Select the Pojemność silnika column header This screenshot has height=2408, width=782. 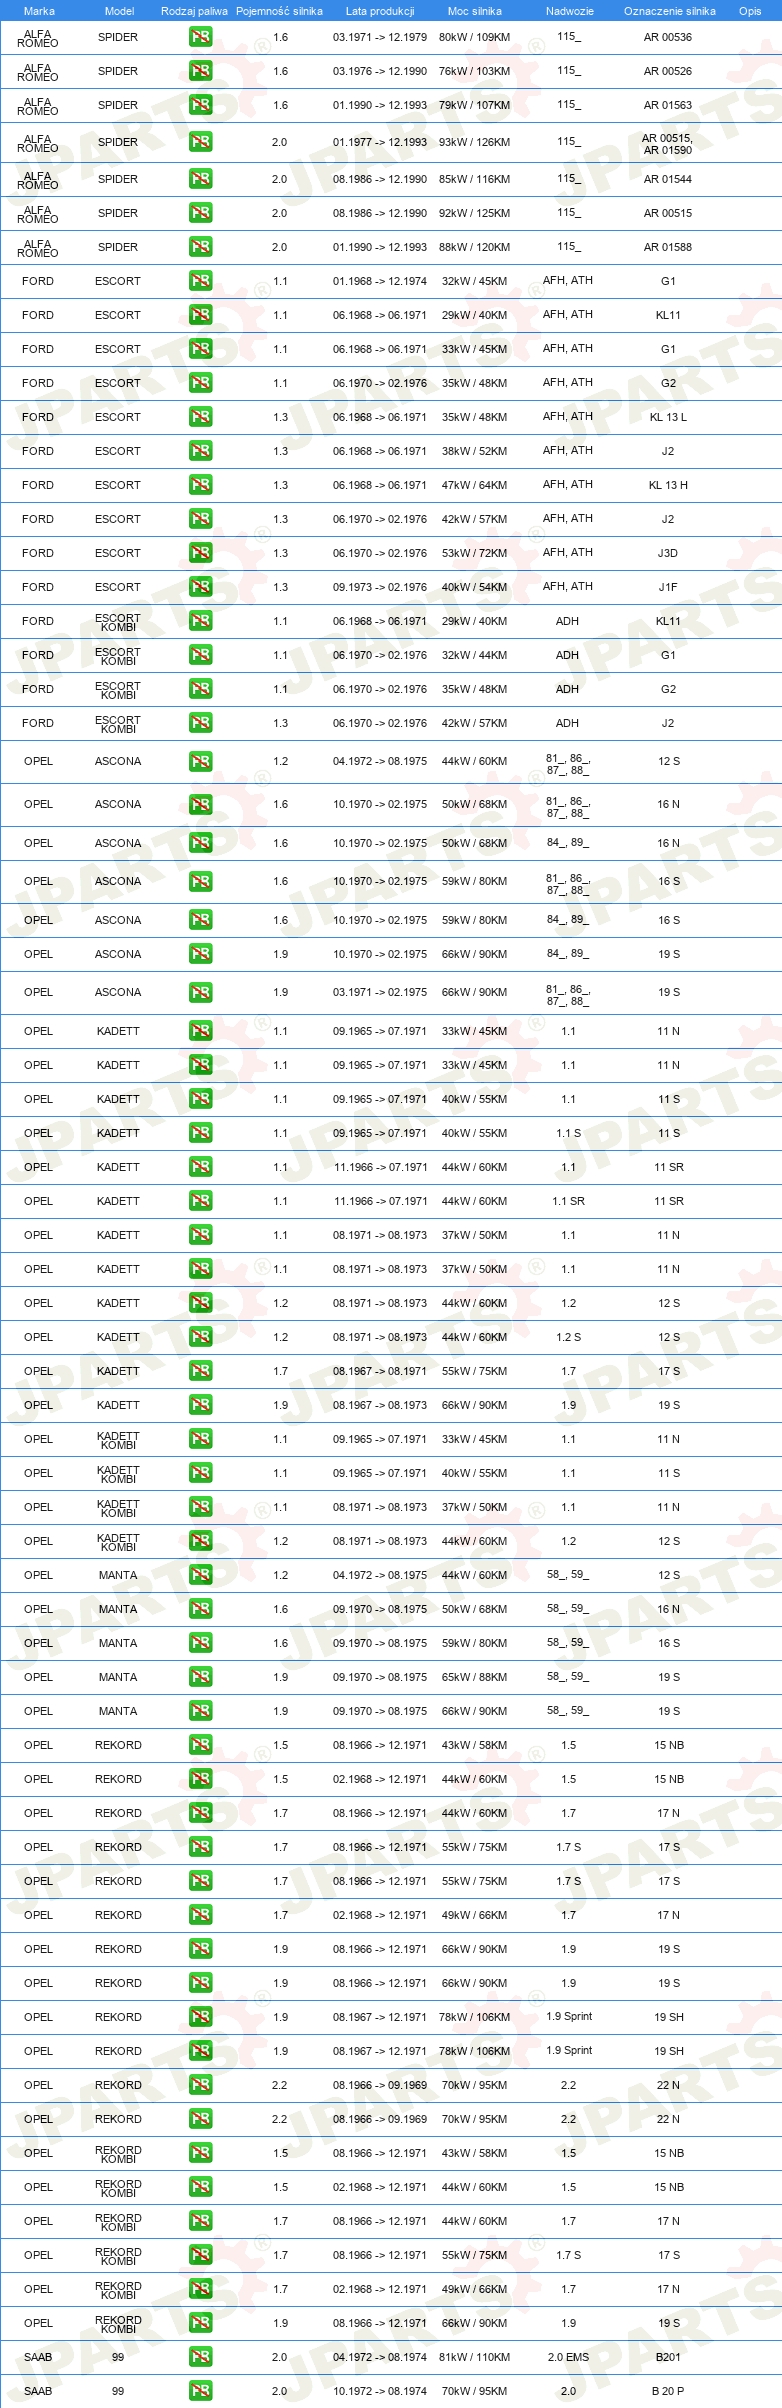pos(279,11)
